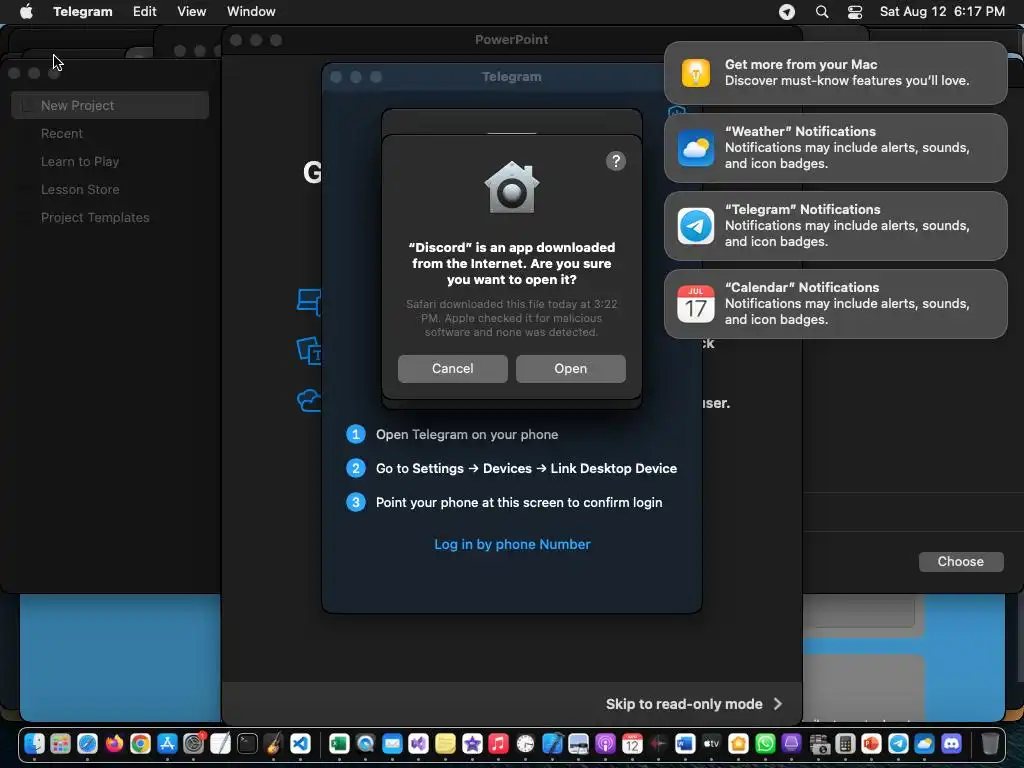1024x768 pixels.
Task: Open Music from the dock
Action: [x=498, y=743]
